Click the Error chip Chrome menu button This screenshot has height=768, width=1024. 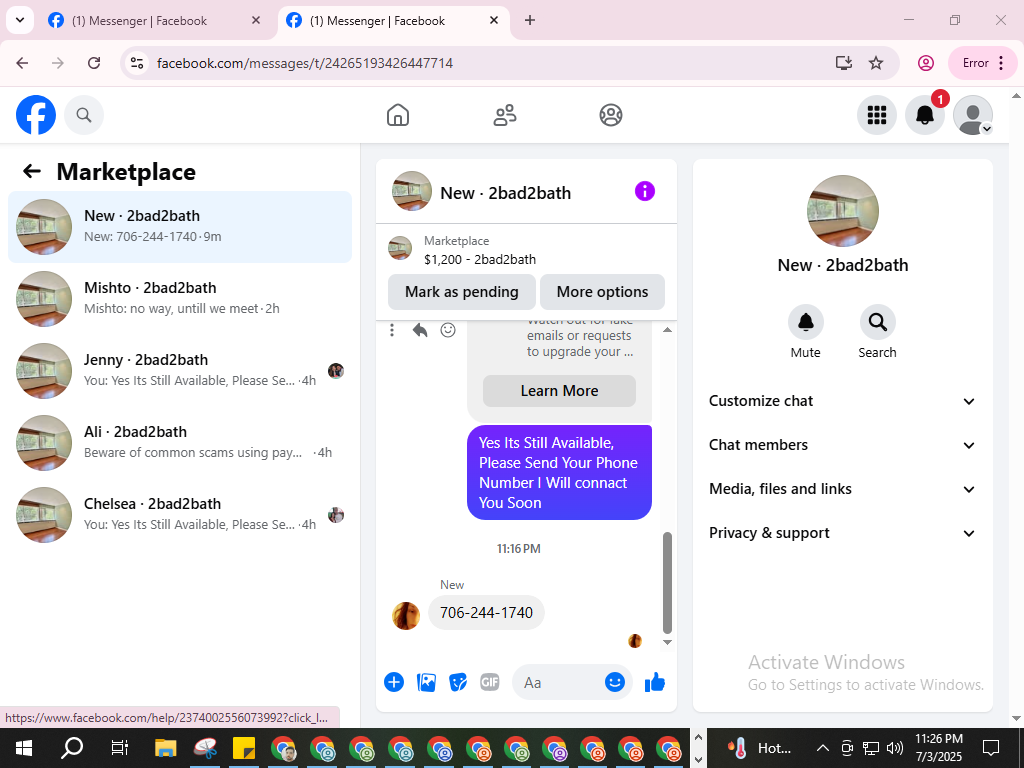(983, 63)
